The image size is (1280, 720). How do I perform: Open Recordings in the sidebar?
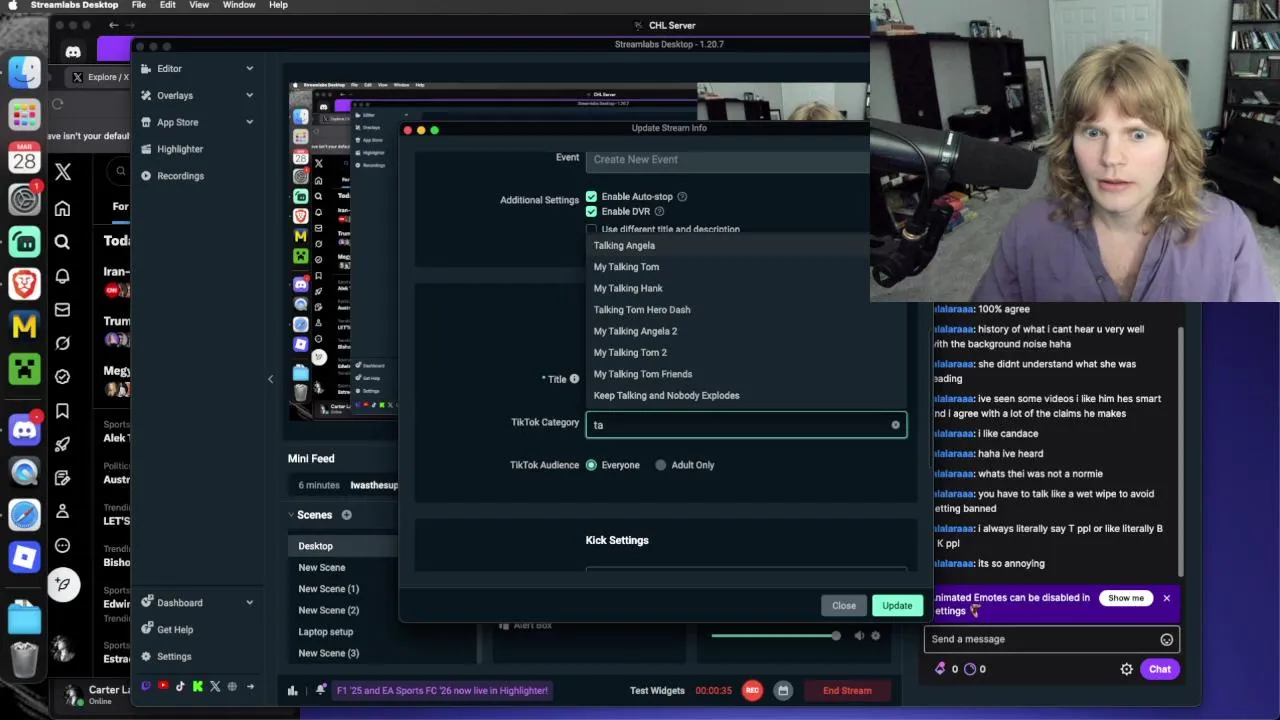click(x=180, y=176)
